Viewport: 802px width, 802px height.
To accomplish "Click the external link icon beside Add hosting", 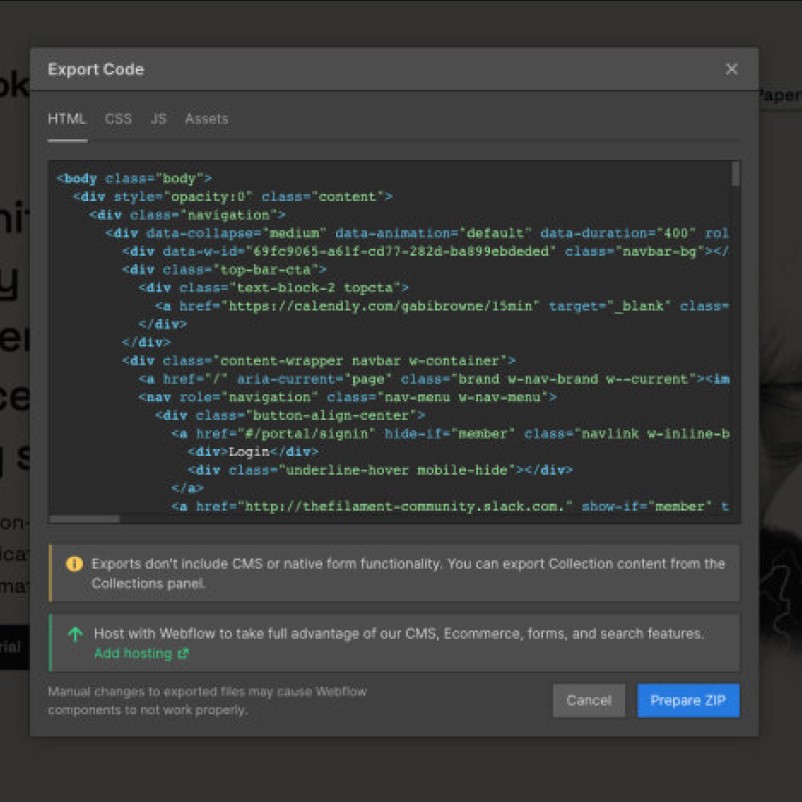I will click(x=183, y=653).
